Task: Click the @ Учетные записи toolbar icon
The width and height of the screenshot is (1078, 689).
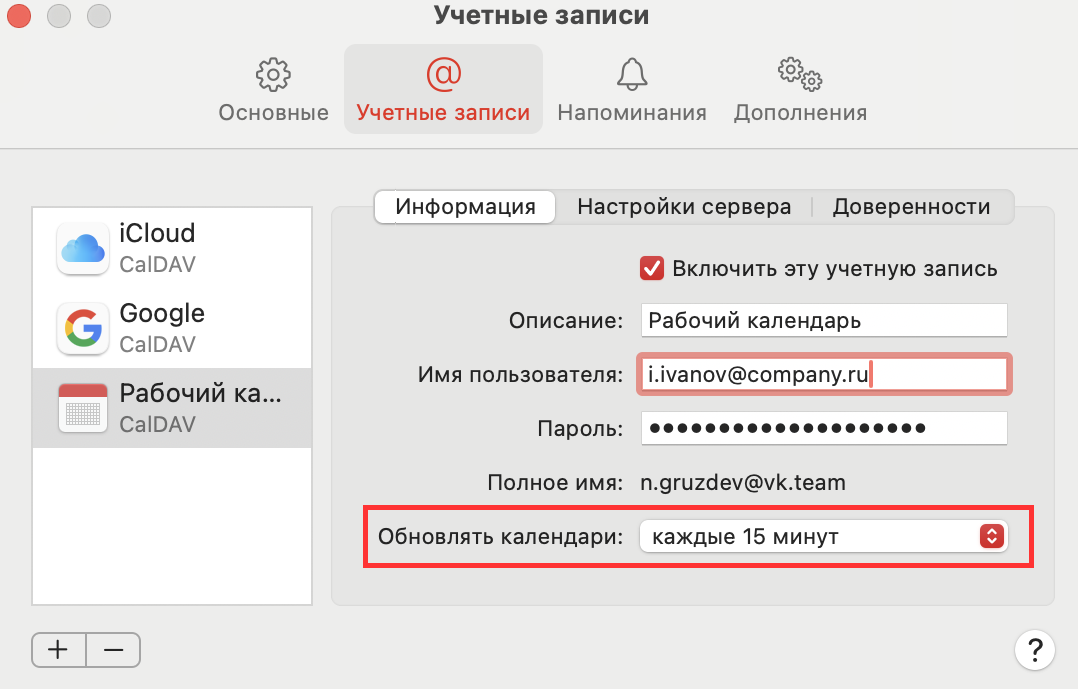Action: (443, 74)
